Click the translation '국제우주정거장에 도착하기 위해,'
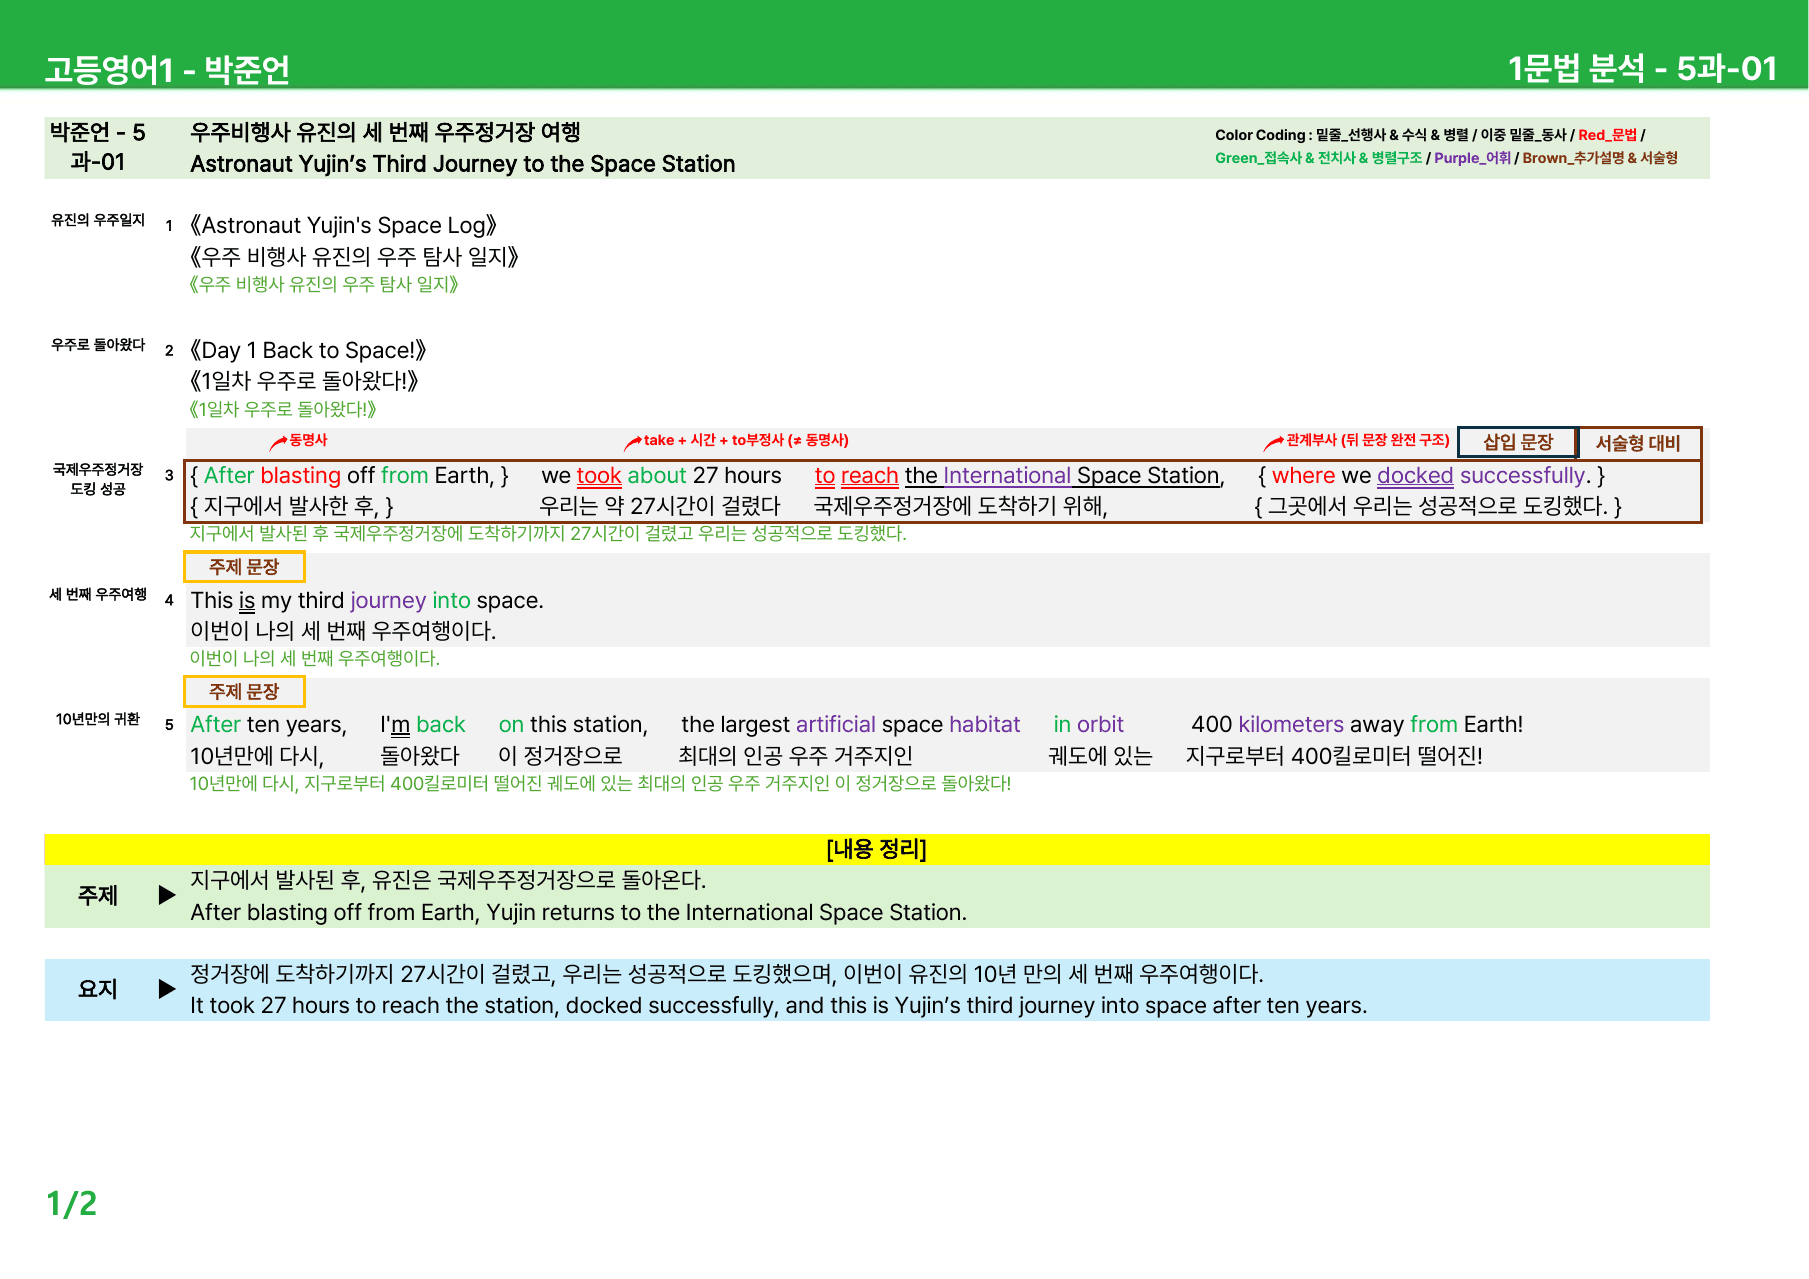 [x=961, y=506]
